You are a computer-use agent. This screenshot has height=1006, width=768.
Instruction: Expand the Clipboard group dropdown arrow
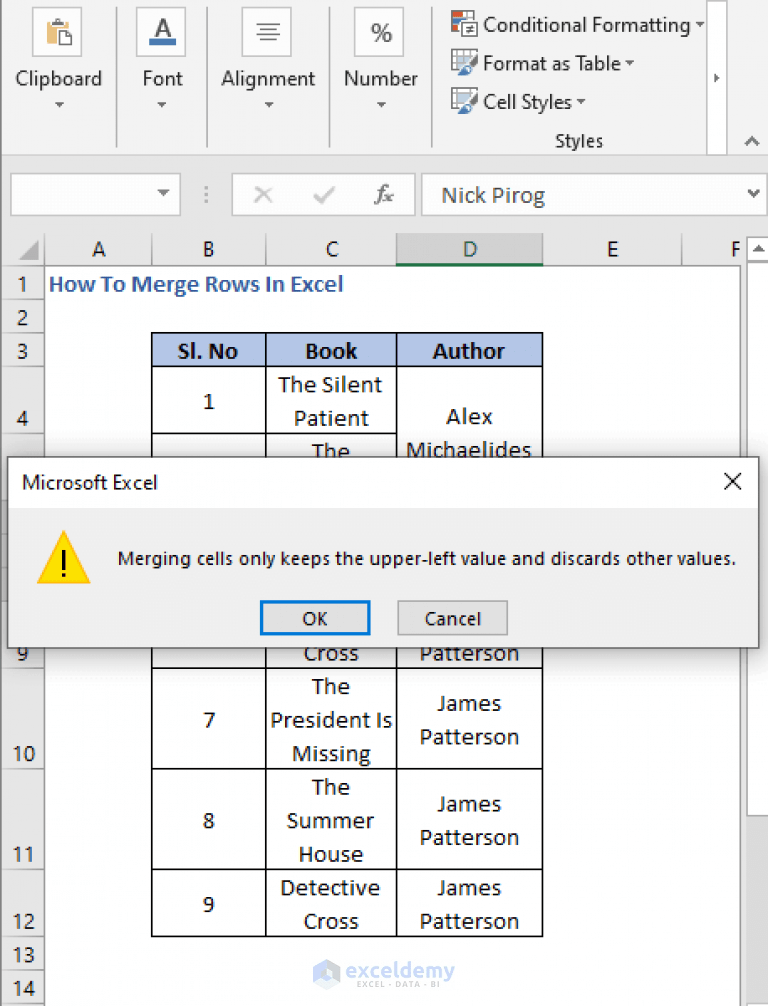click(x=59, y=105)
